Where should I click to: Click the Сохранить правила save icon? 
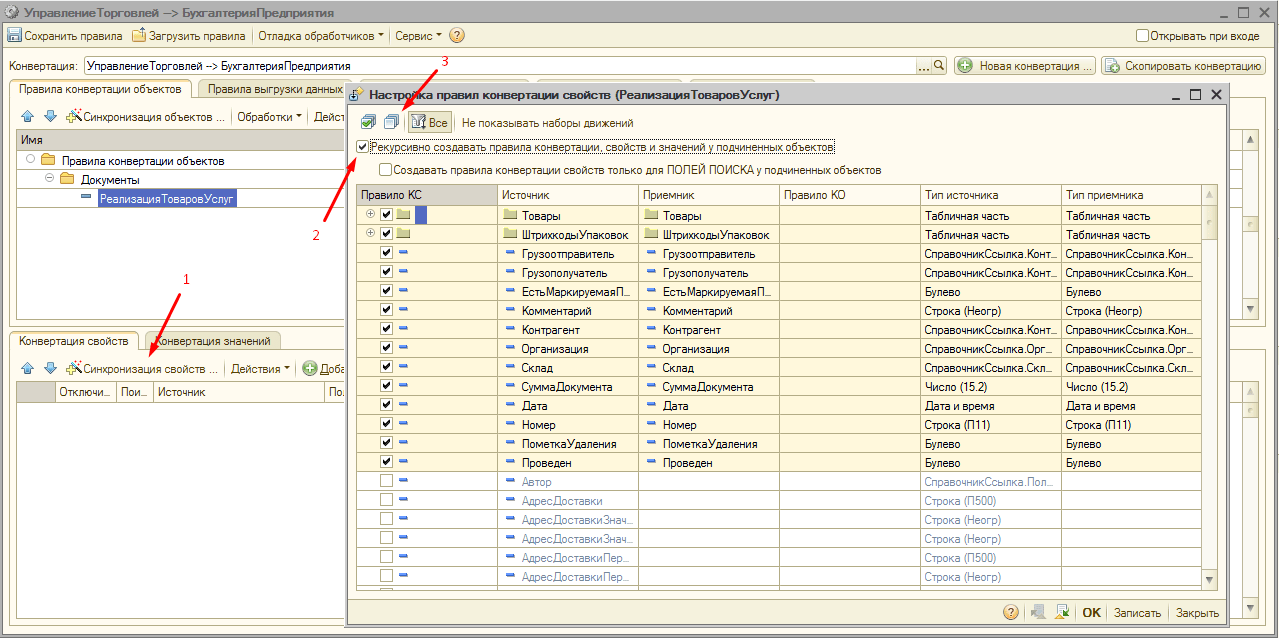click(x=14, y=35)
